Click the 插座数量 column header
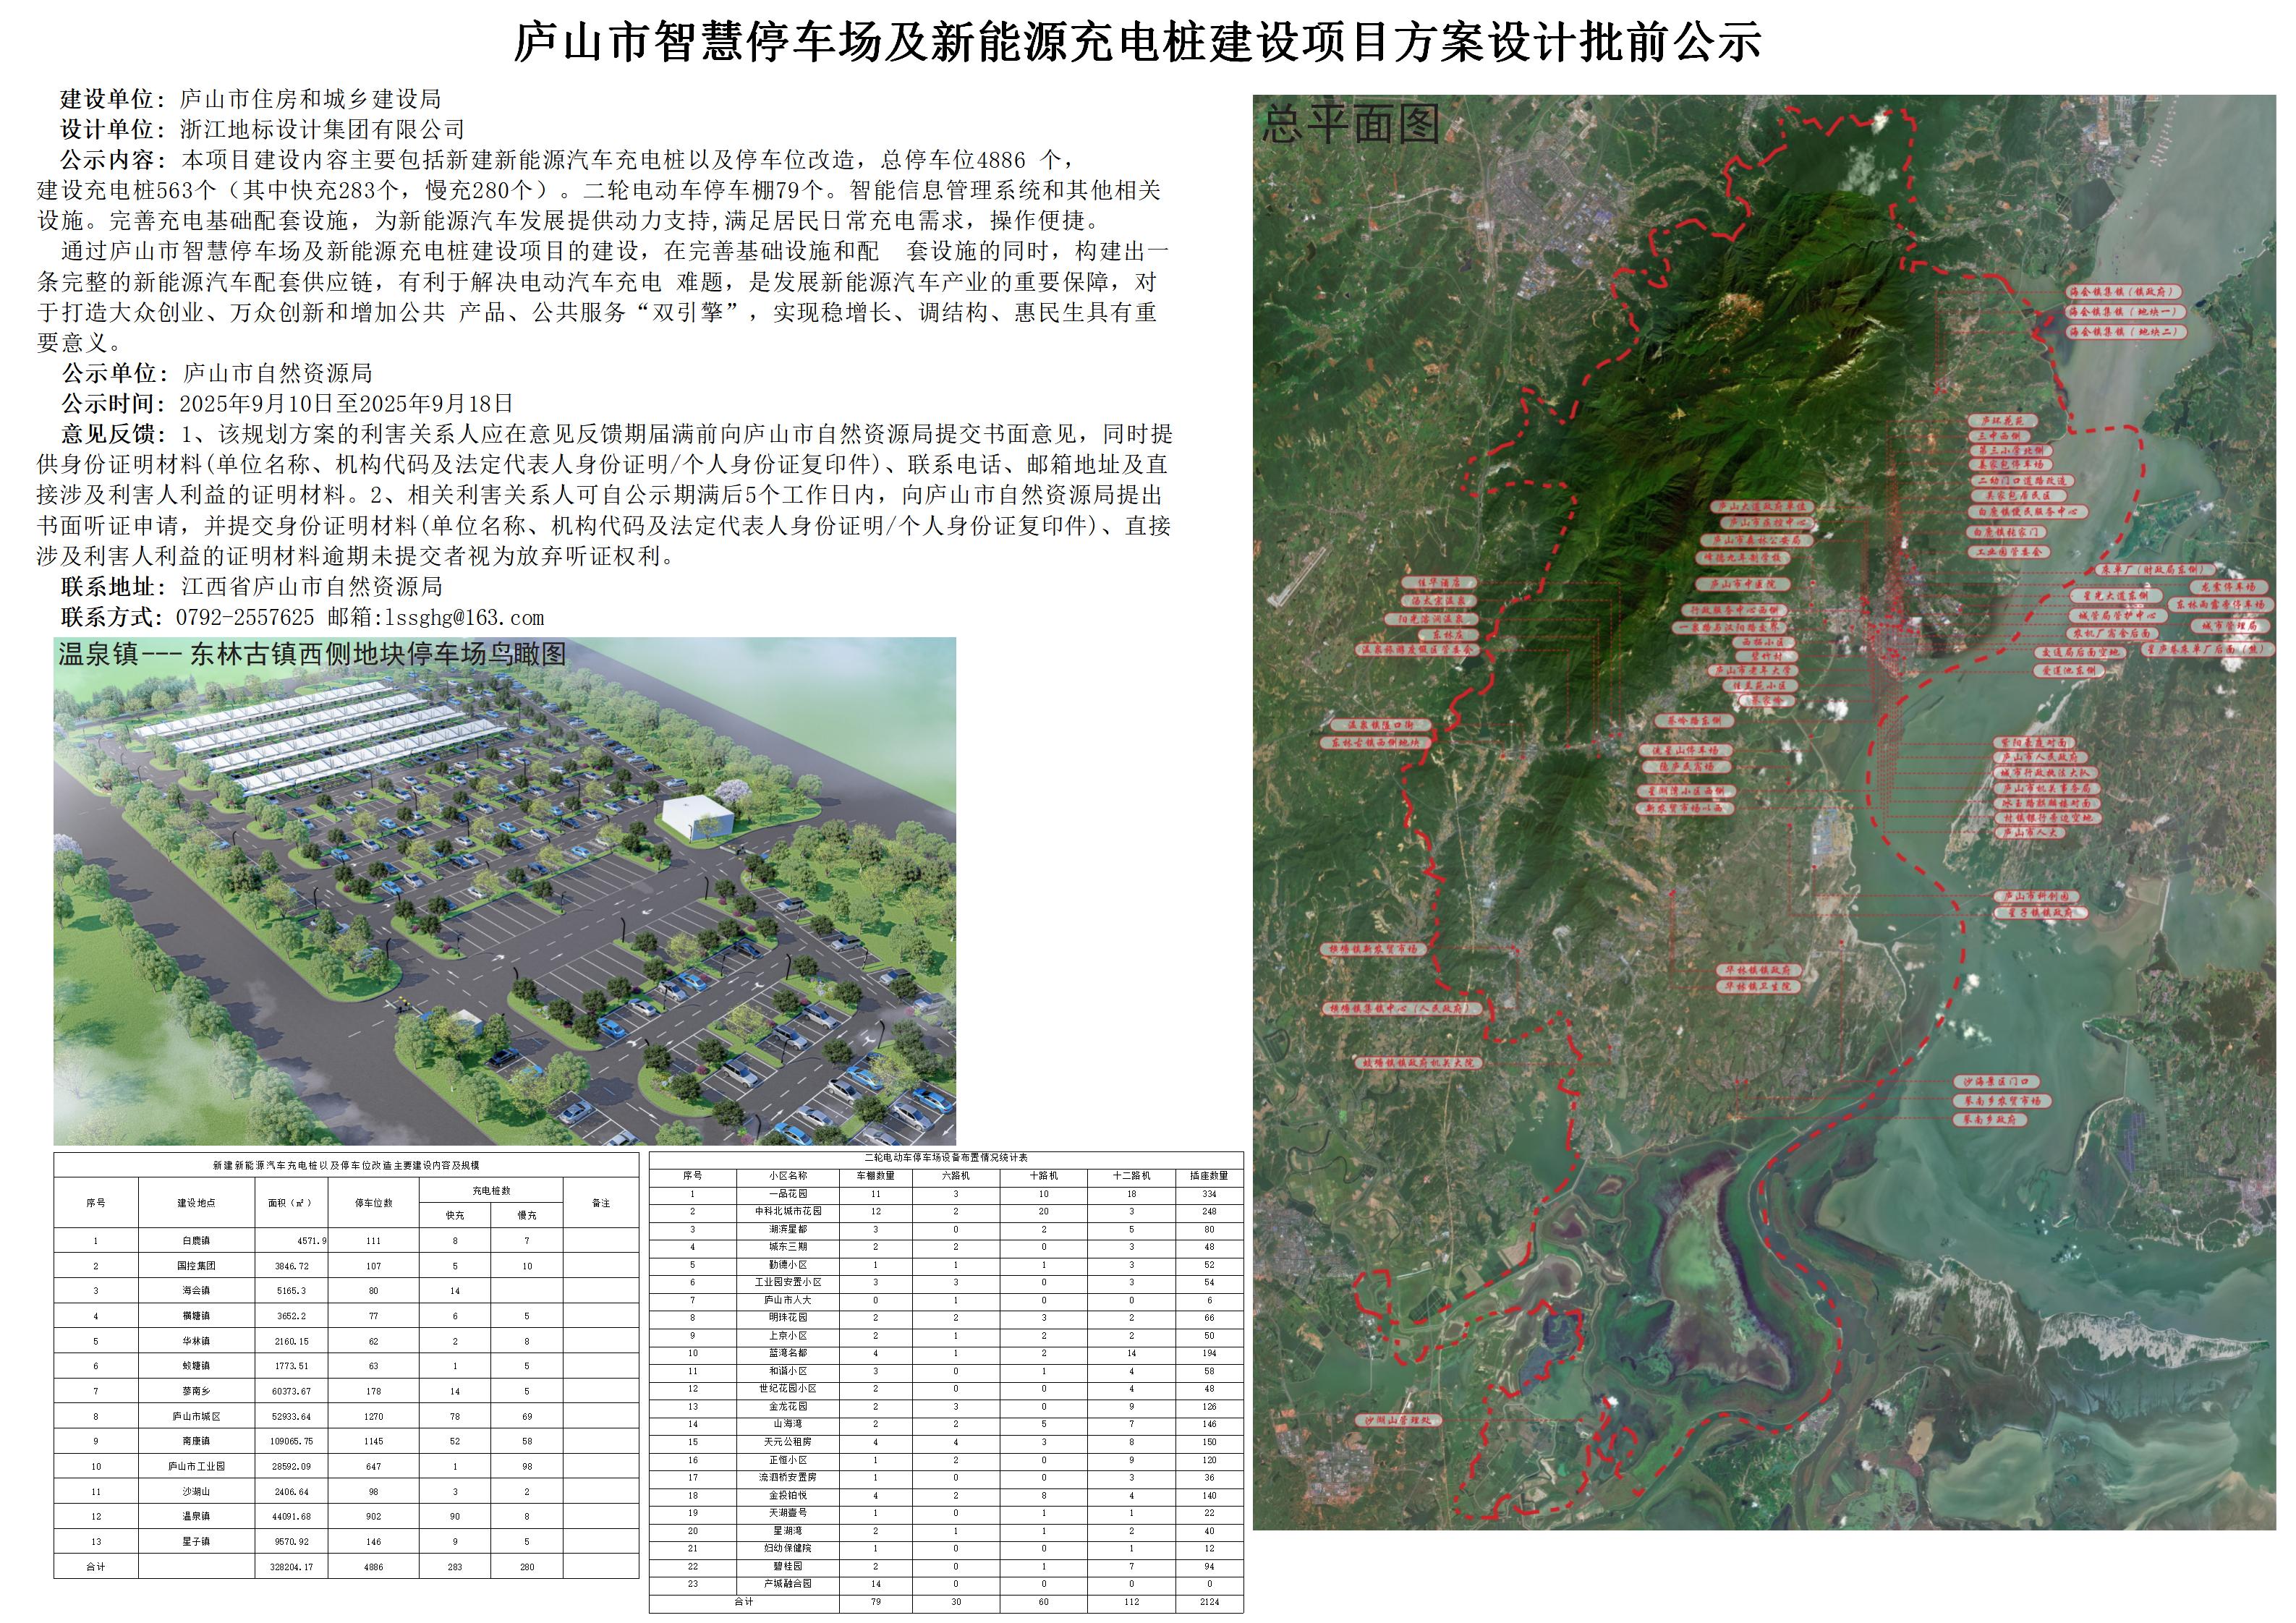This screenshot has height=1623, width=2296. click(1208, 1176)
